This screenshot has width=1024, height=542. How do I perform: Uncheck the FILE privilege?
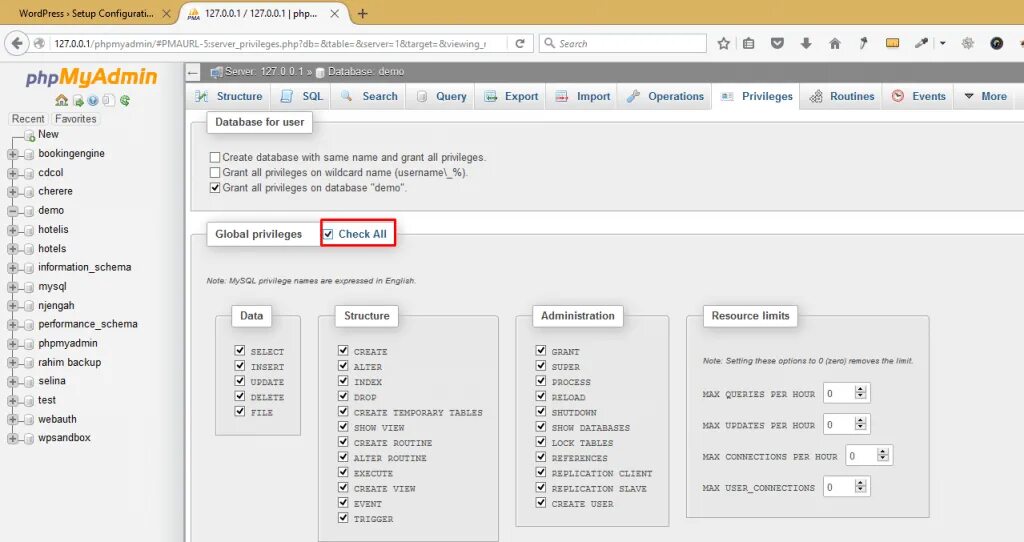click(x=240, y=411)
